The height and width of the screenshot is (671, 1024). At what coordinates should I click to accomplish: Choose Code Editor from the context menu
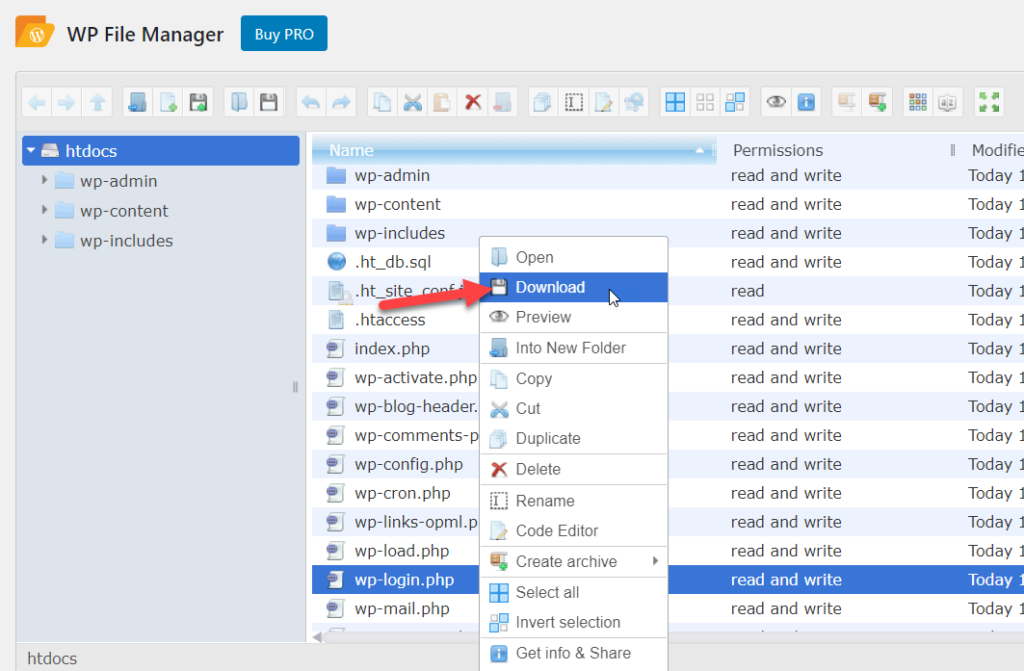pyautogui.click(x=573, y=531)
